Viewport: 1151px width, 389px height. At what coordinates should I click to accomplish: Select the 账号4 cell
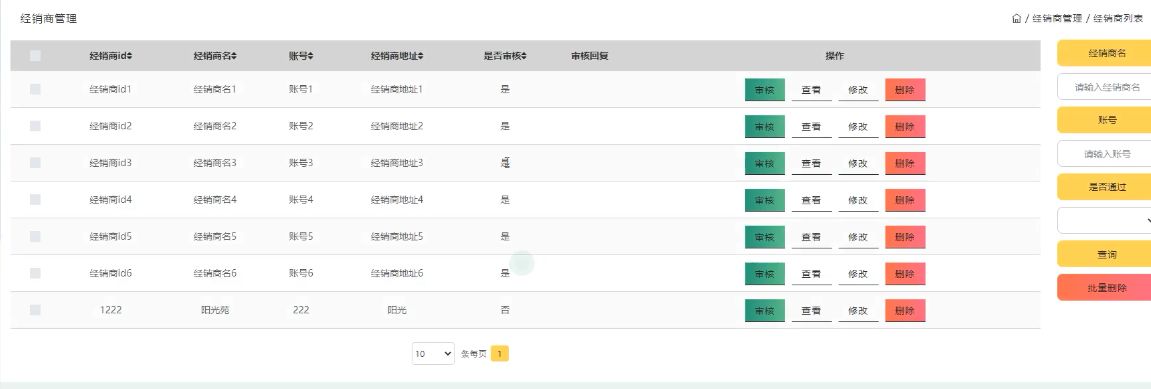[301, 200]
